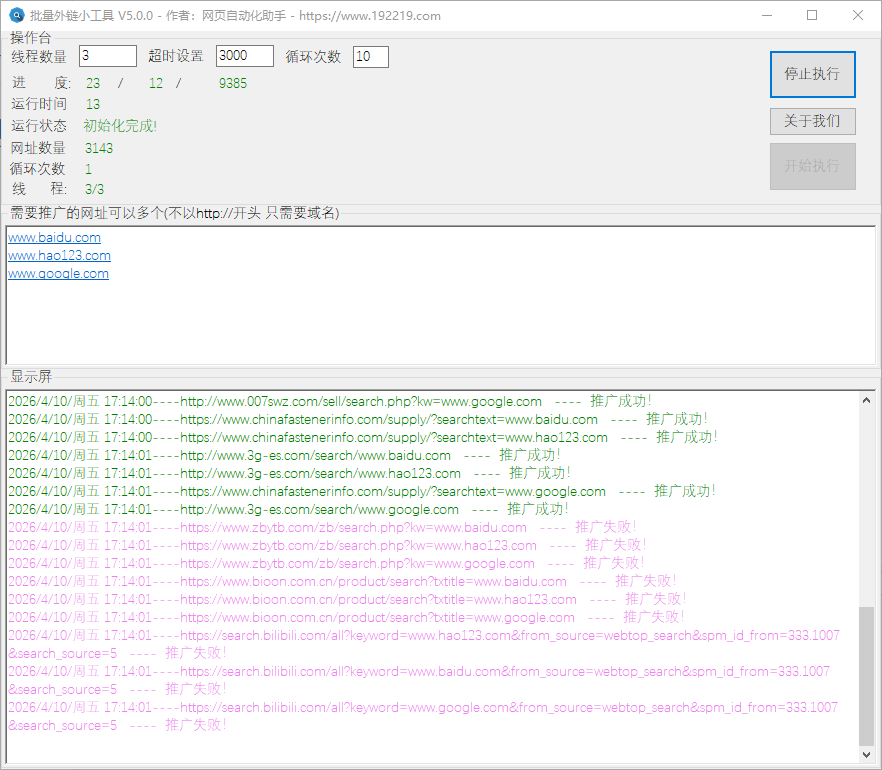The height and width of the screenshot is (770, 882).
Task: Focus the 超时设置 field showing 3000
Action: pos(244,56)
